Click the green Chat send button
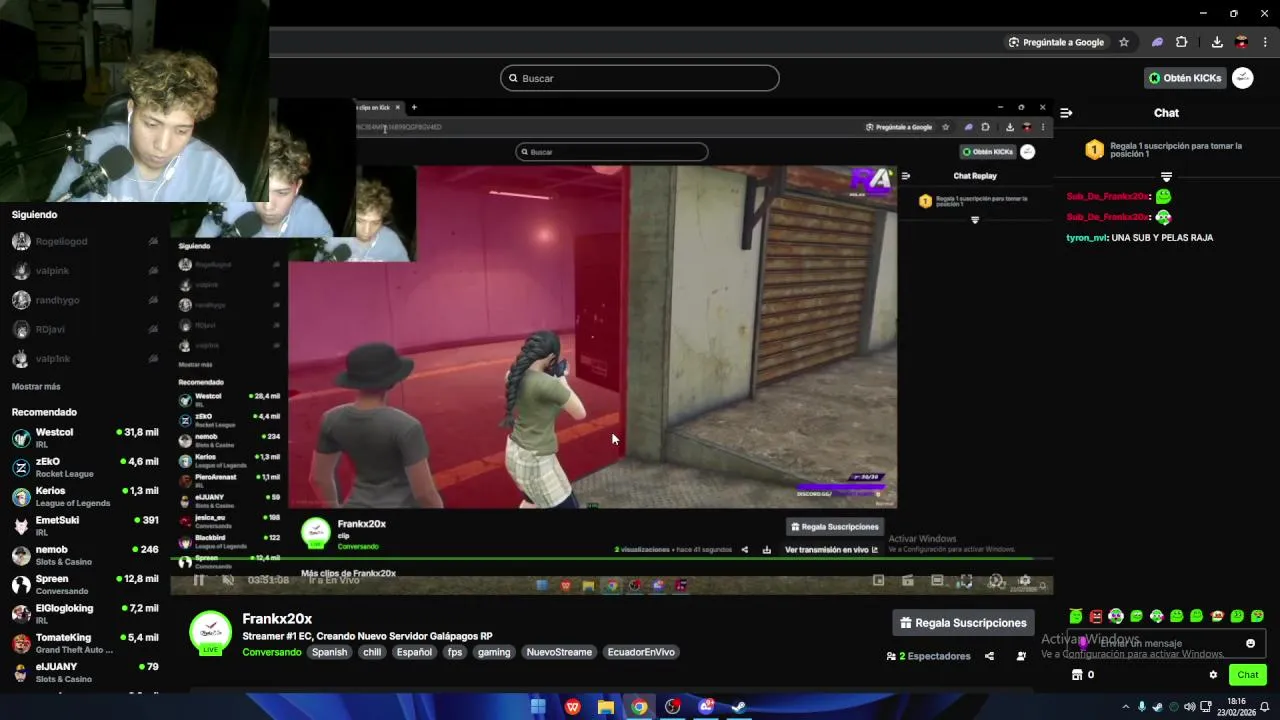Viewport: 1280px width, 720px height. pos(1247,675)
